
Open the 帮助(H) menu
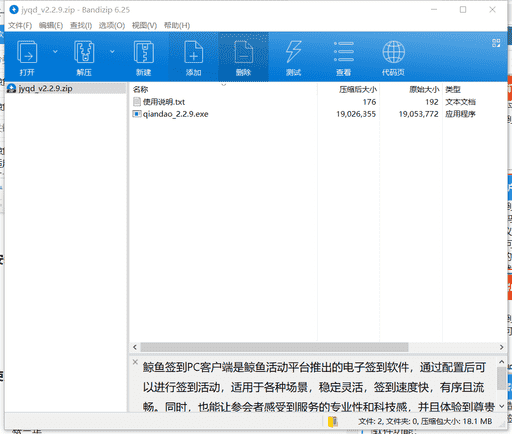177,26
